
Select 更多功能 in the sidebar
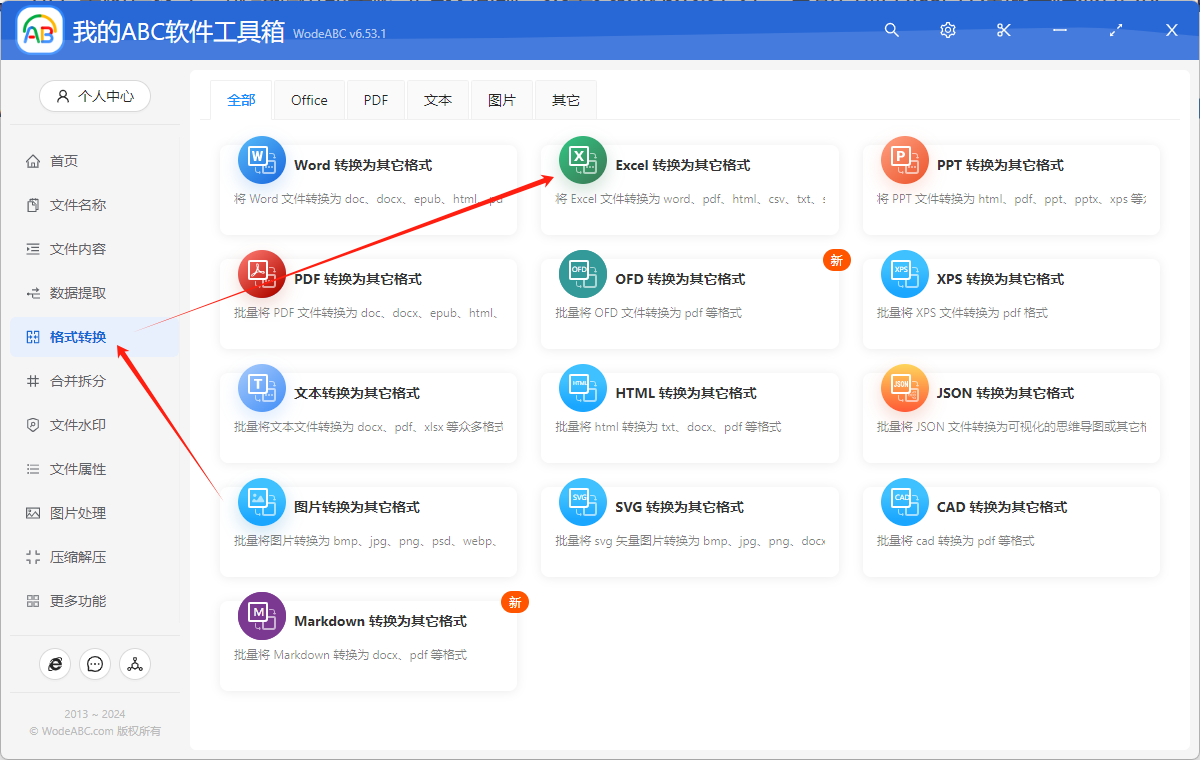78,601
